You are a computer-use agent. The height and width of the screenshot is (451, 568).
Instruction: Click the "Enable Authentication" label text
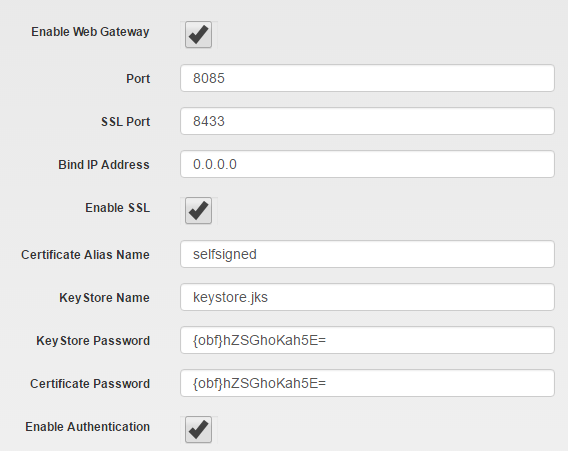[x=87, y=427]
